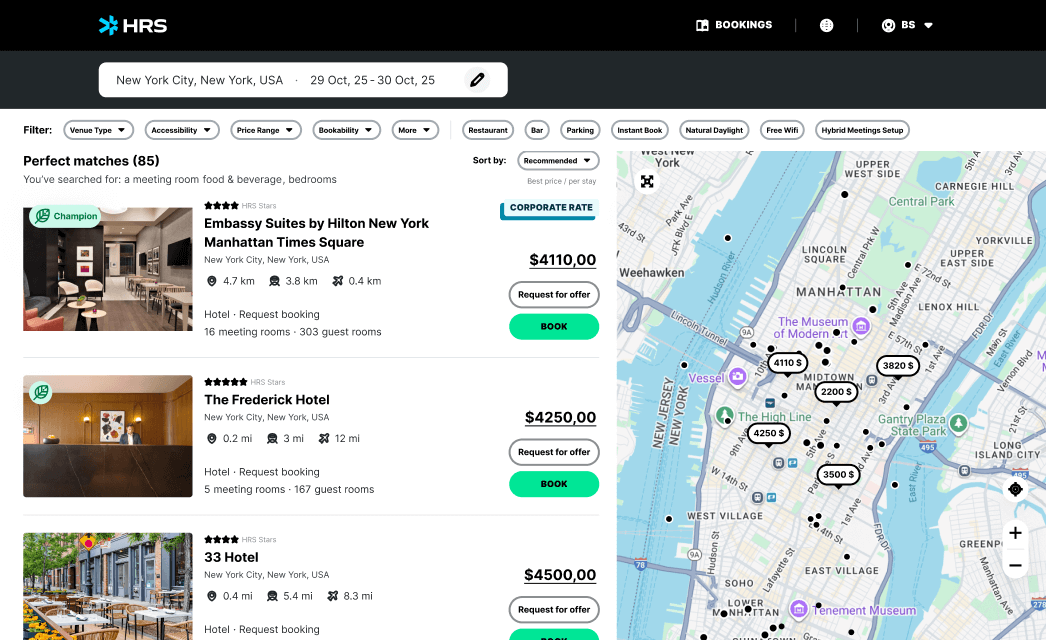Click 33 Hotel price $4500,00
The height and width of the screenshot is (640, 1046).
coord(560,575)
